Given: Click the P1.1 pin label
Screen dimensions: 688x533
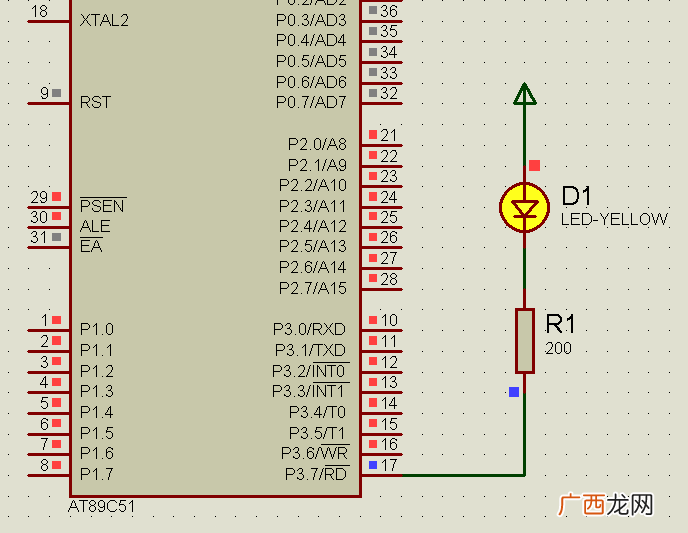Looking at the screenshot, I should tap(97, 350).
